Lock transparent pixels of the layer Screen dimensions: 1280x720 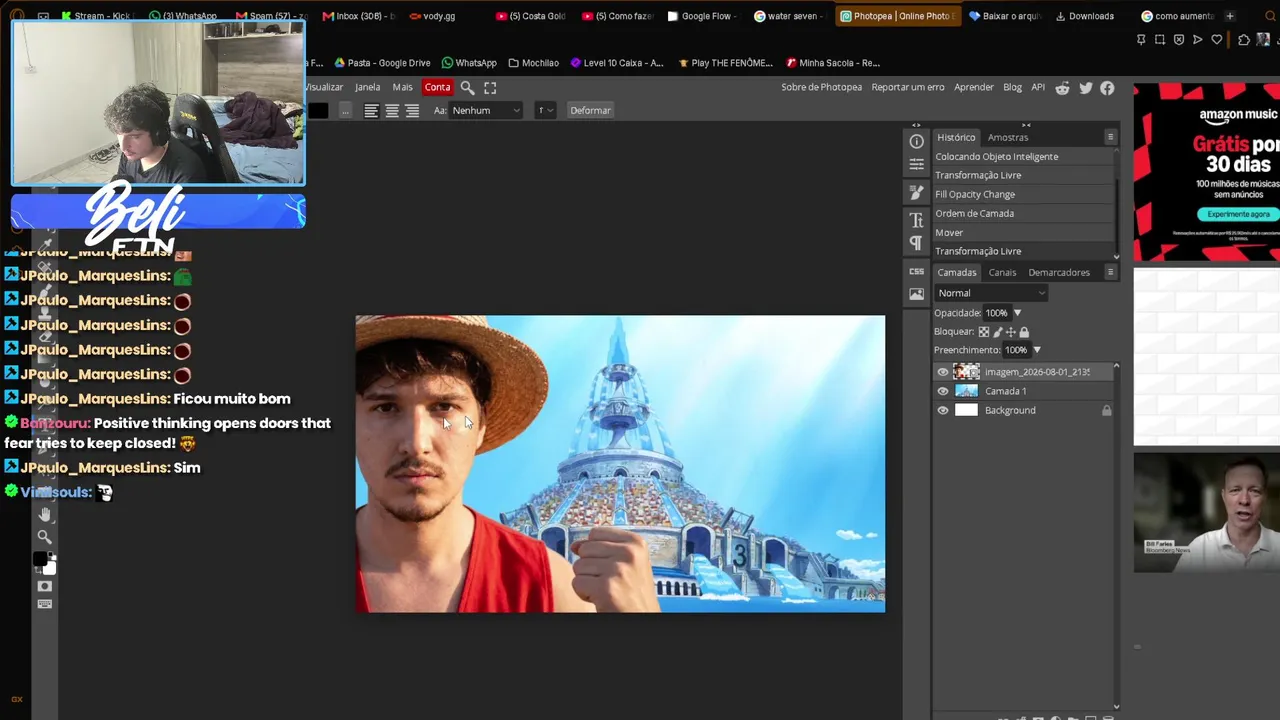984,332
